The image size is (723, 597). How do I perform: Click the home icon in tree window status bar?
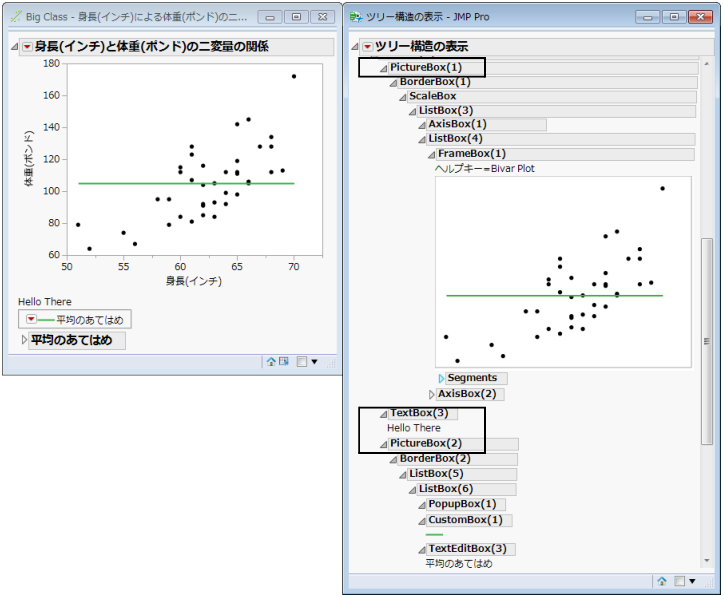click(662, 581)
